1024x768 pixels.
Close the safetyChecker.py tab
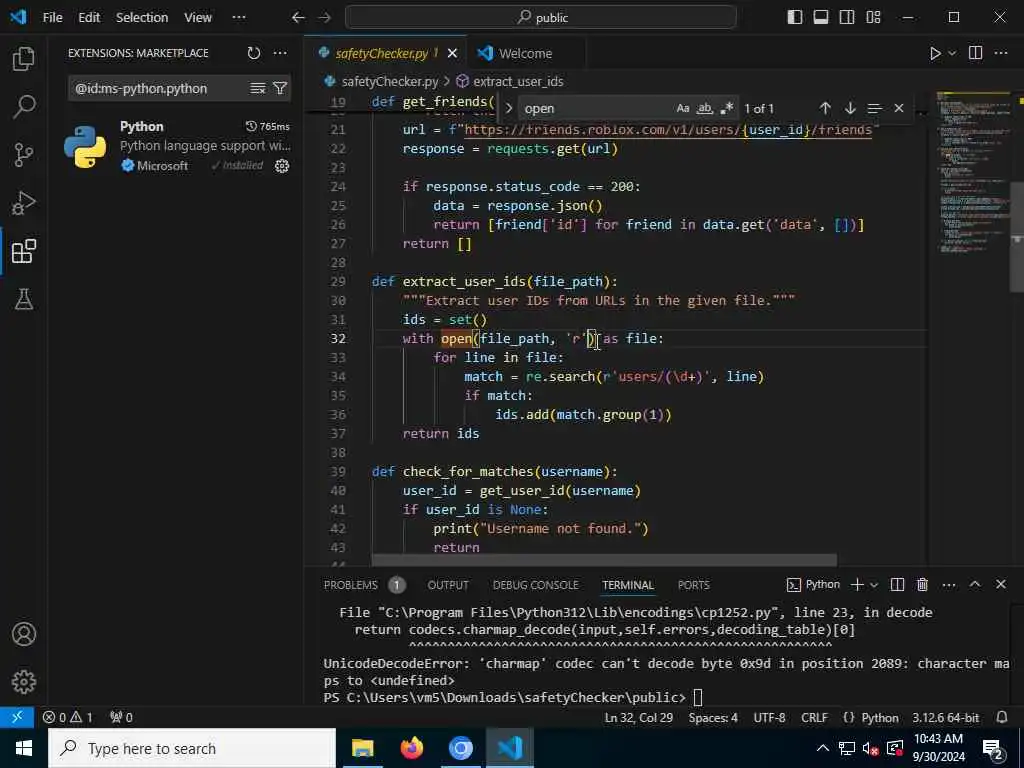(453, 54)
